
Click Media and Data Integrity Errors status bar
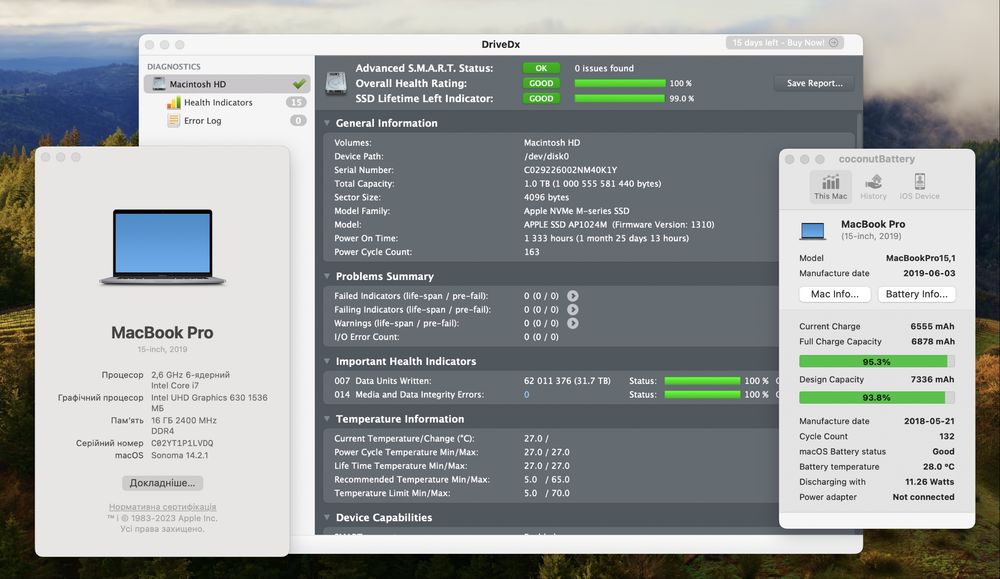[x=702, y=395]
